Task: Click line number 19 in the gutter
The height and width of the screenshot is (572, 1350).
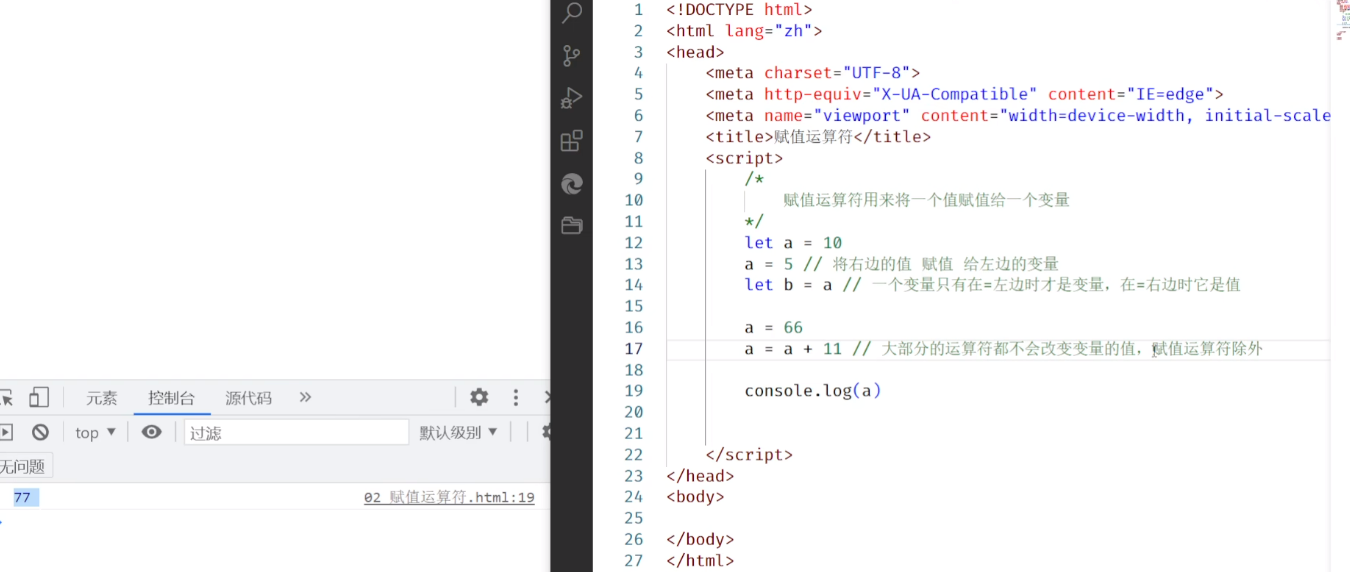Action: 634,391
